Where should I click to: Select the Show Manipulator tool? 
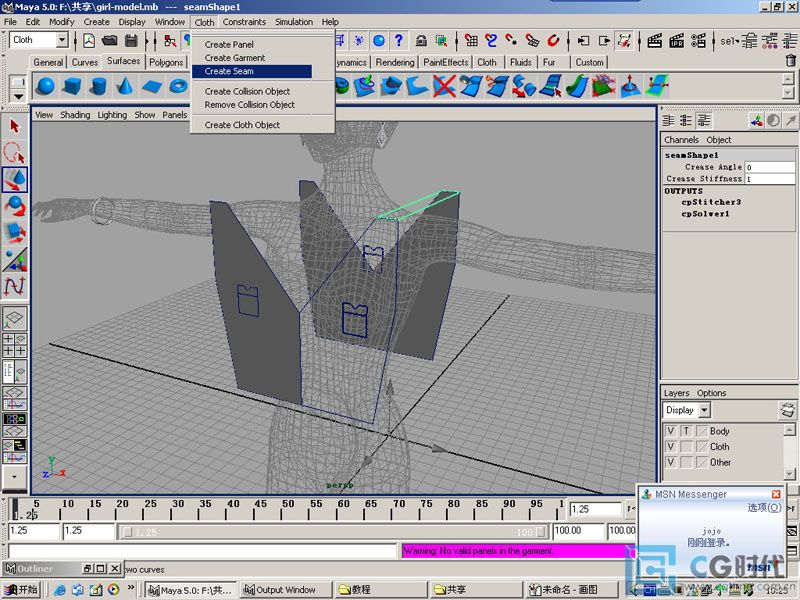tap(14, 259)
